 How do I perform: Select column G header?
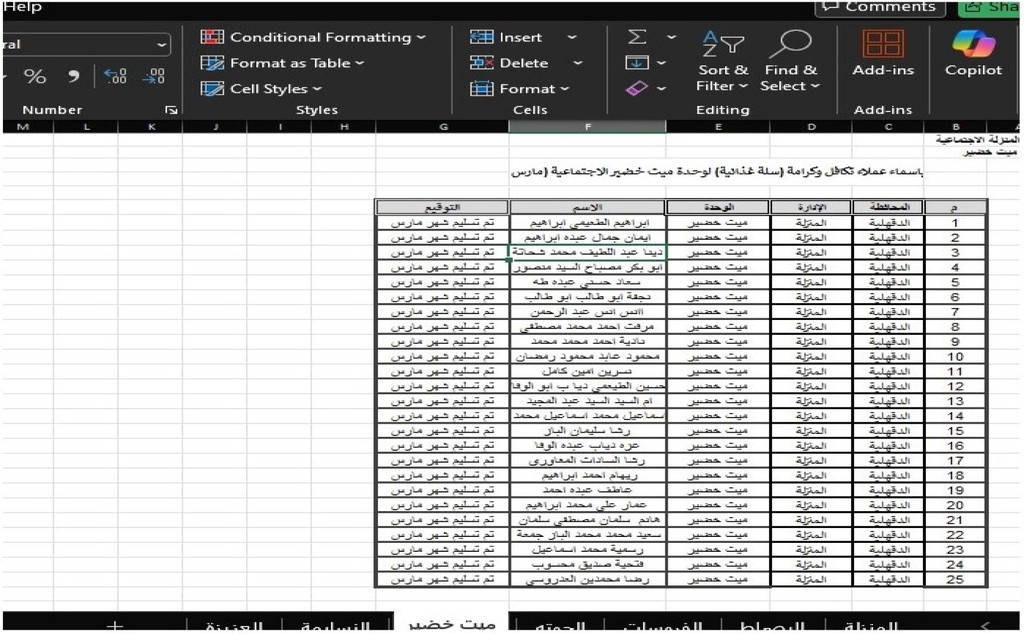pos(443,127)
